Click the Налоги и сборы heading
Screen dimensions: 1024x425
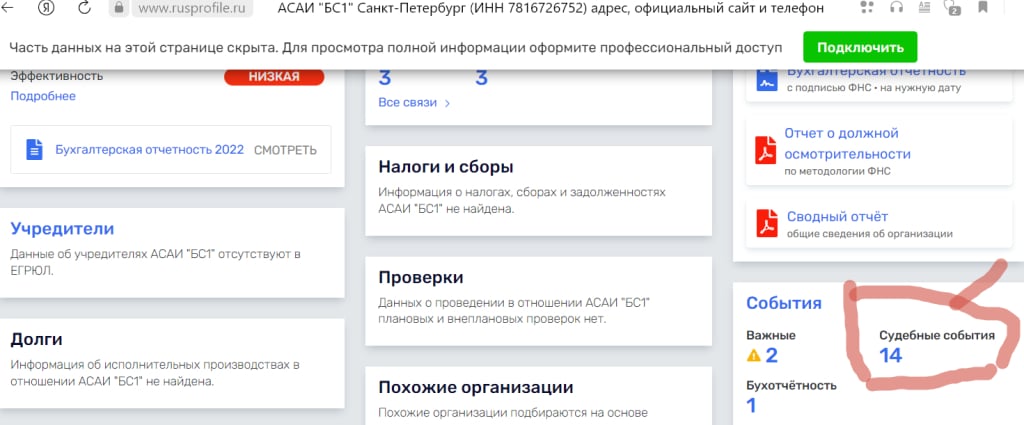pos(446,166)
